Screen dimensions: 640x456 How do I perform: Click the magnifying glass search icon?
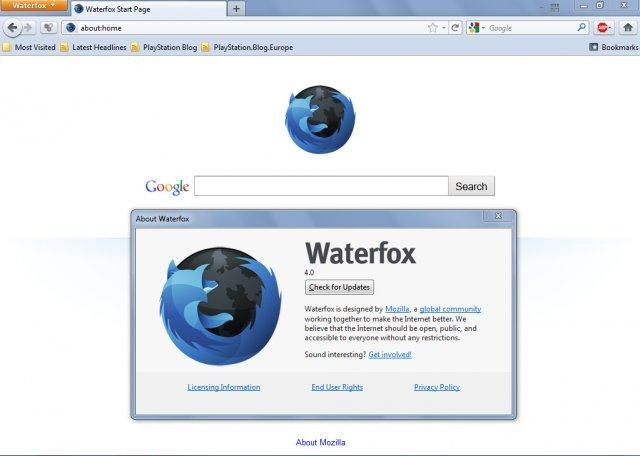[582, 27]
